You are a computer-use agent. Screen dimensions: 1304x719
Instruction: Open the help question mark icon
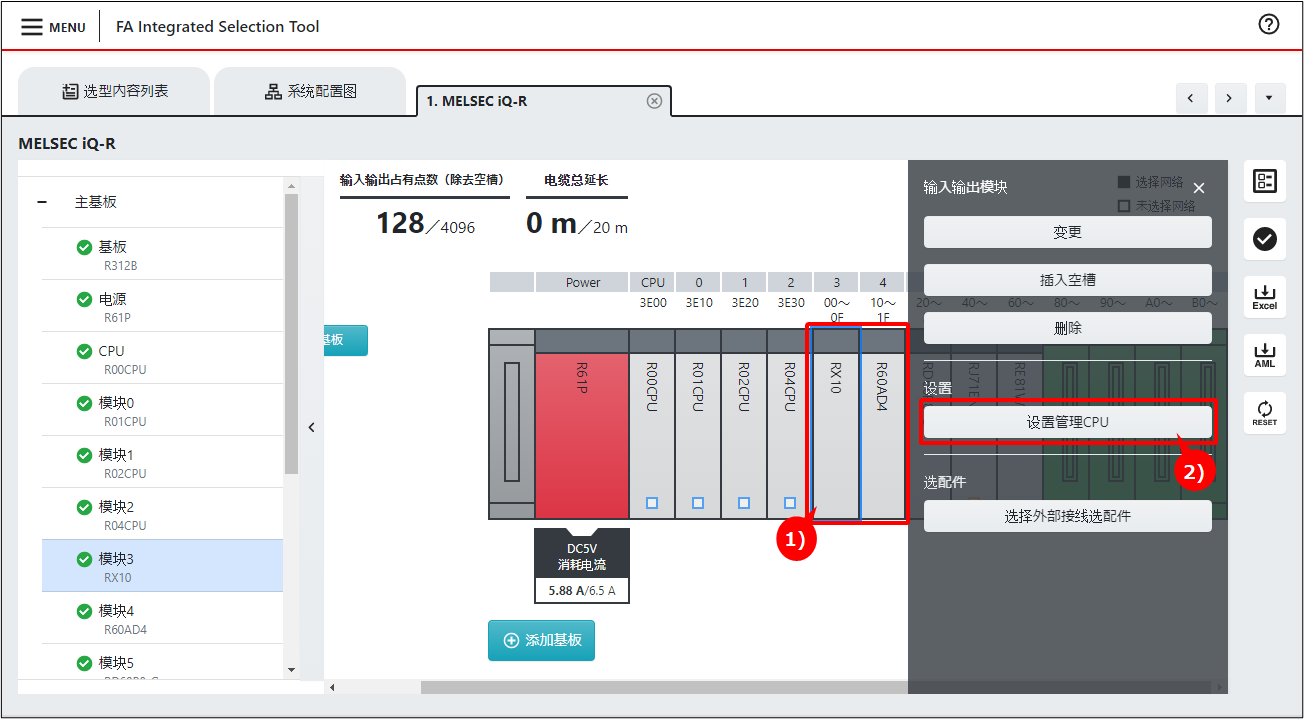coord(1269,25)
